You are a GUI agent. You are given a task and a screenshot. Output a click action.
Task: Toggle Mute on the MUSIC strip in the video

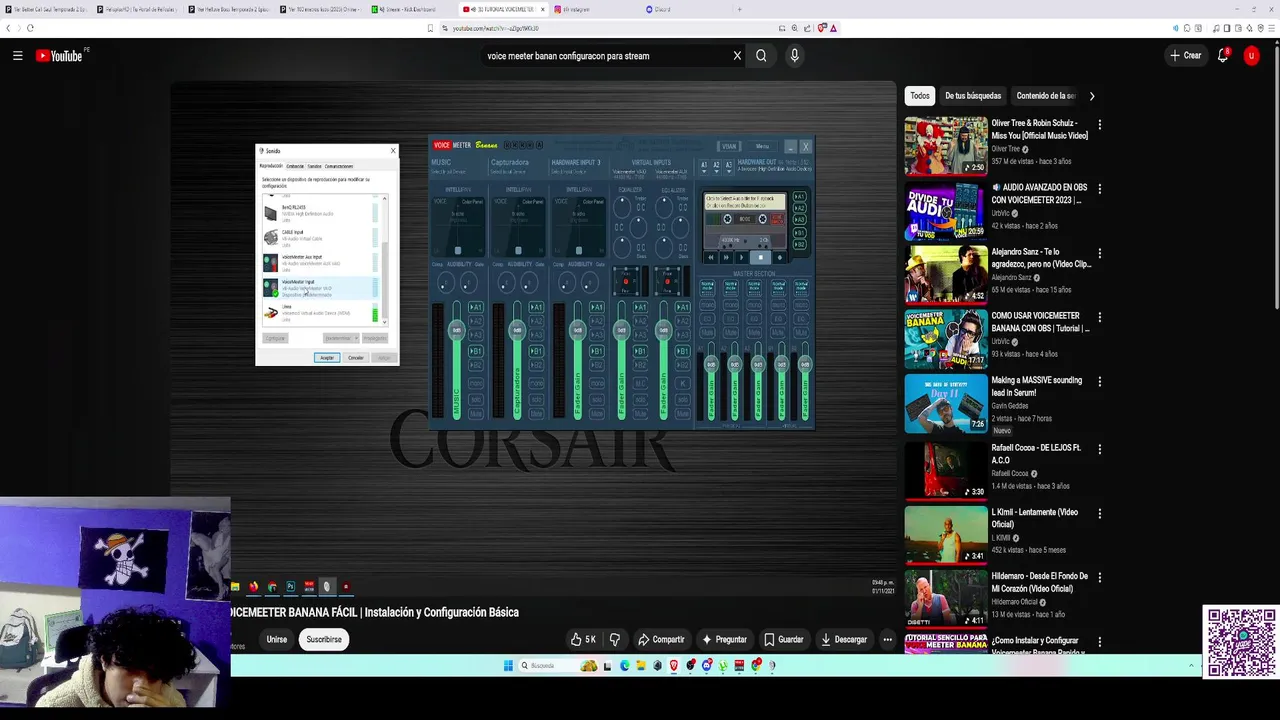click(476, 412)
